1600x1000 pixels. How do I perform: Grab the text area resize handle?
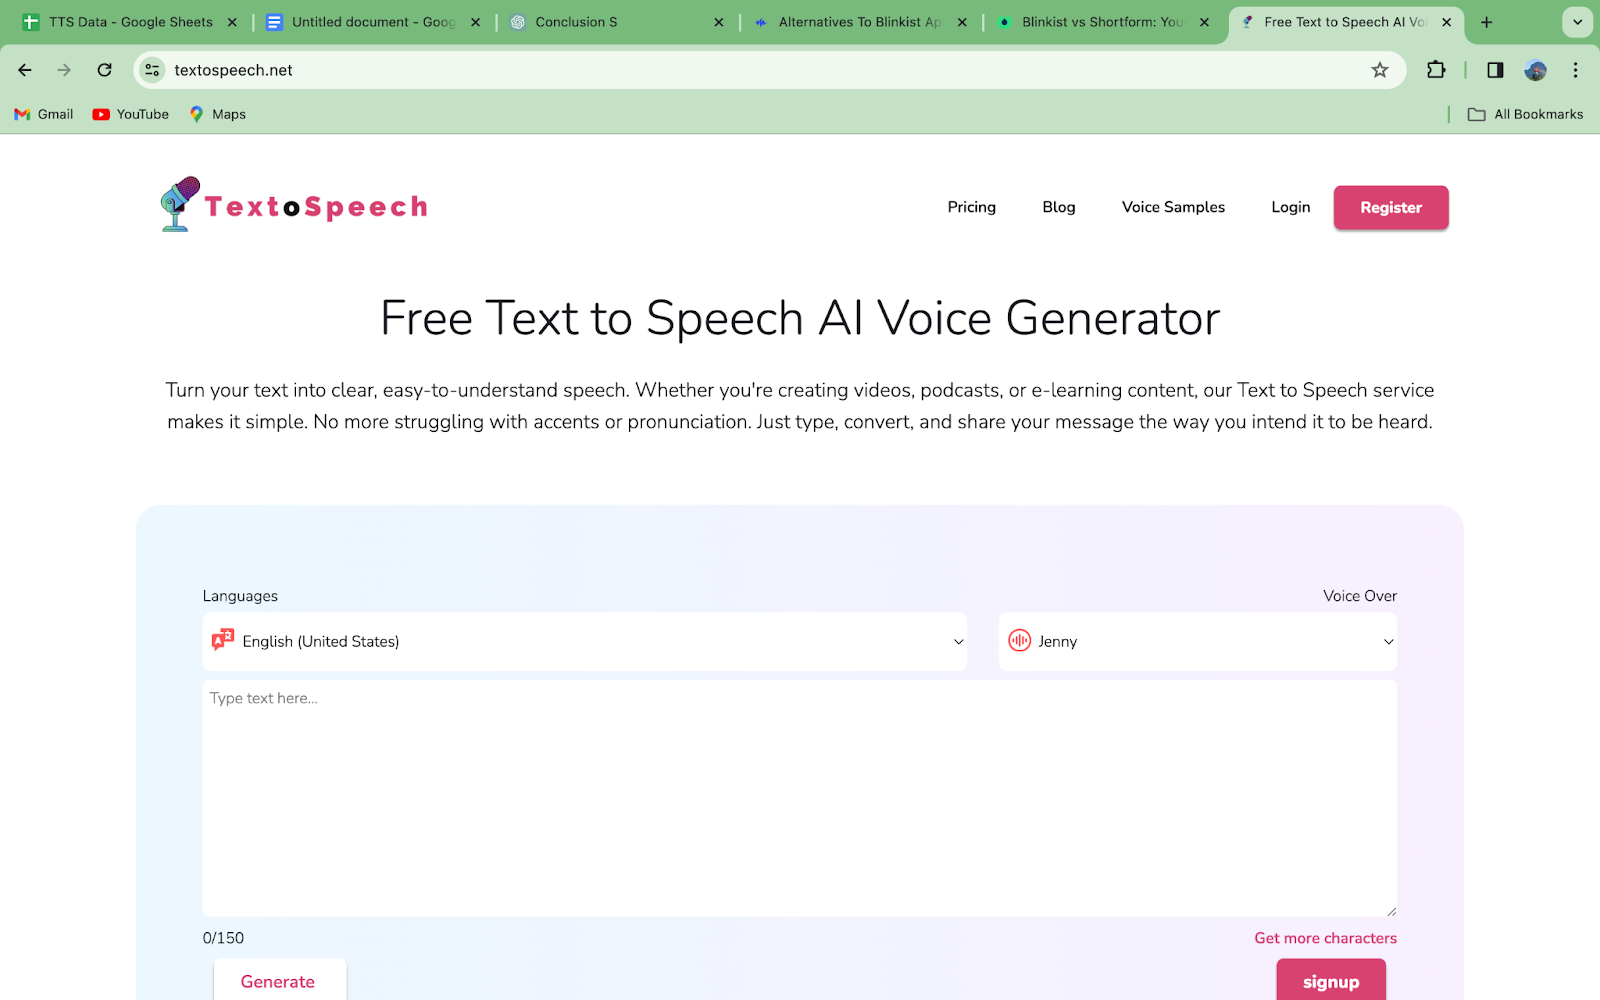pos(1391,910)
